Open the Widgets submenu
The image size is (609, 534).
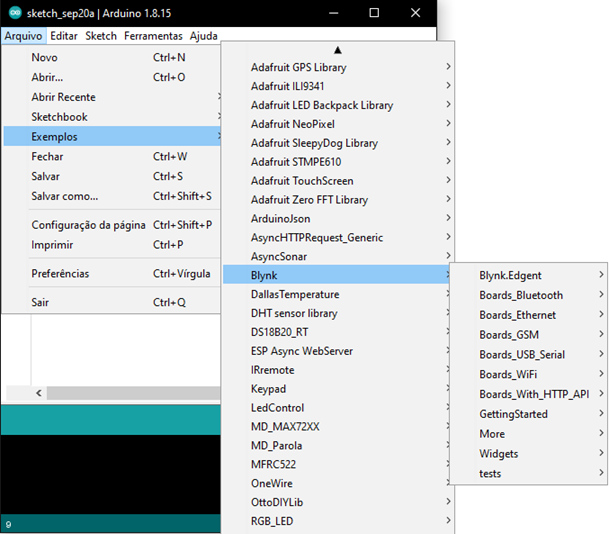[x=529, y=454]
